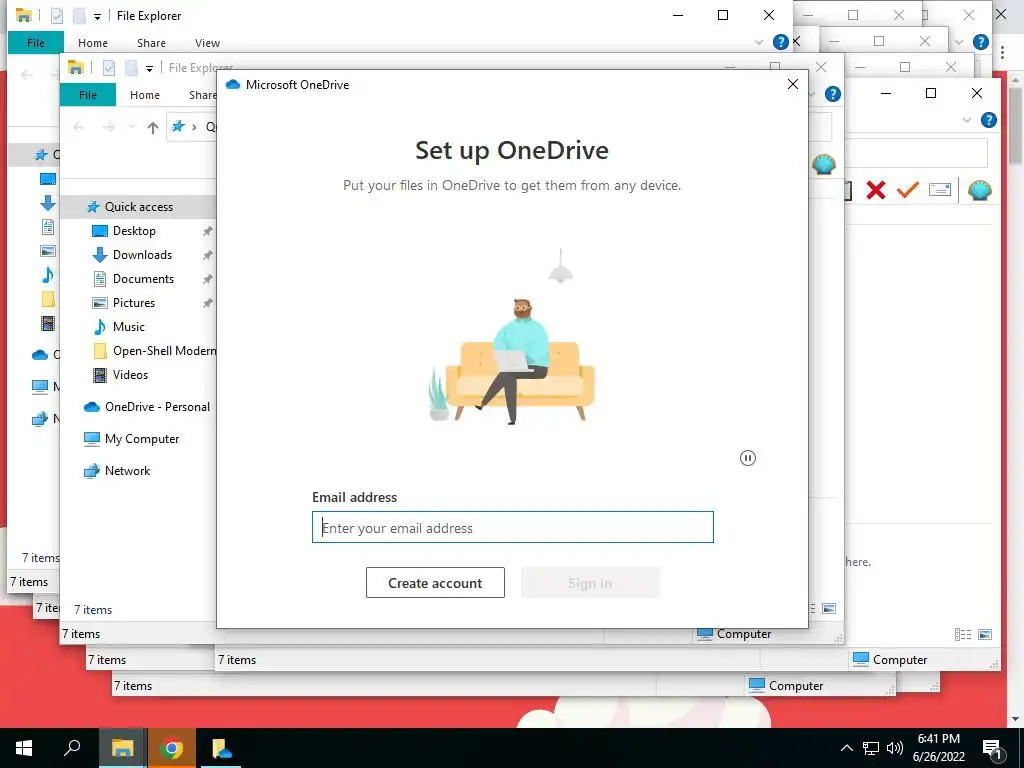Switch to large icons view in front-right Explorer window
Viewport: 1024px width, 768px height.
pos(985,634)
